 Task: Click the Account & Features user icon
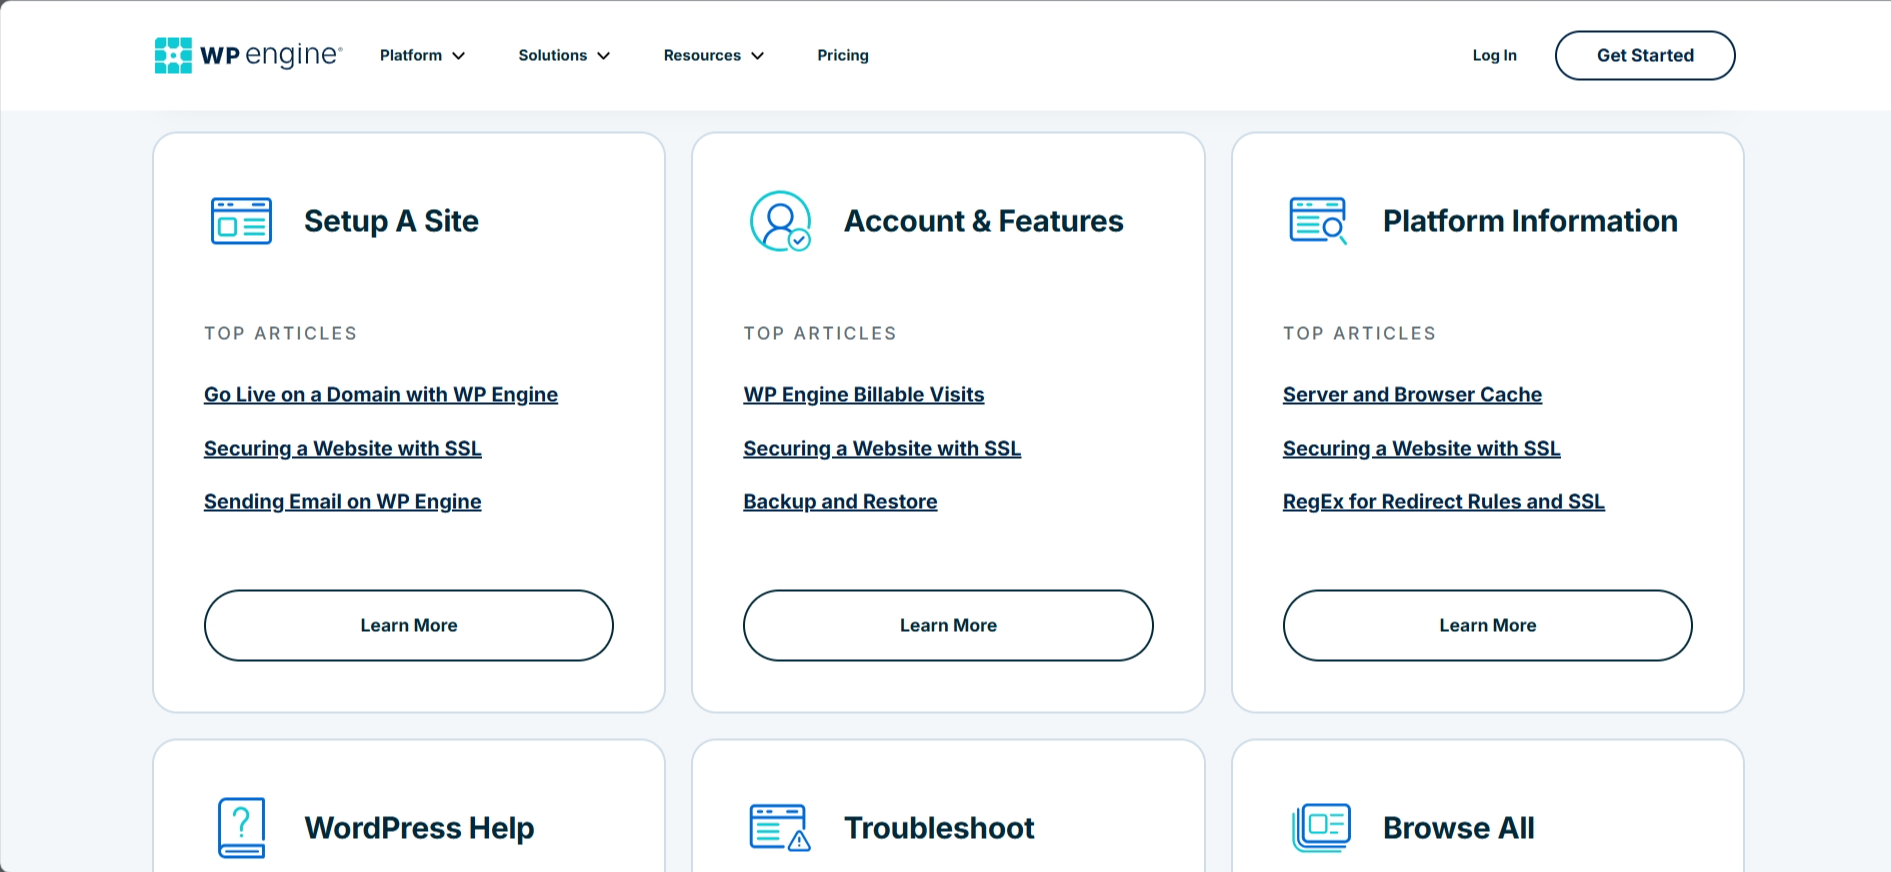tap(781, 221)
